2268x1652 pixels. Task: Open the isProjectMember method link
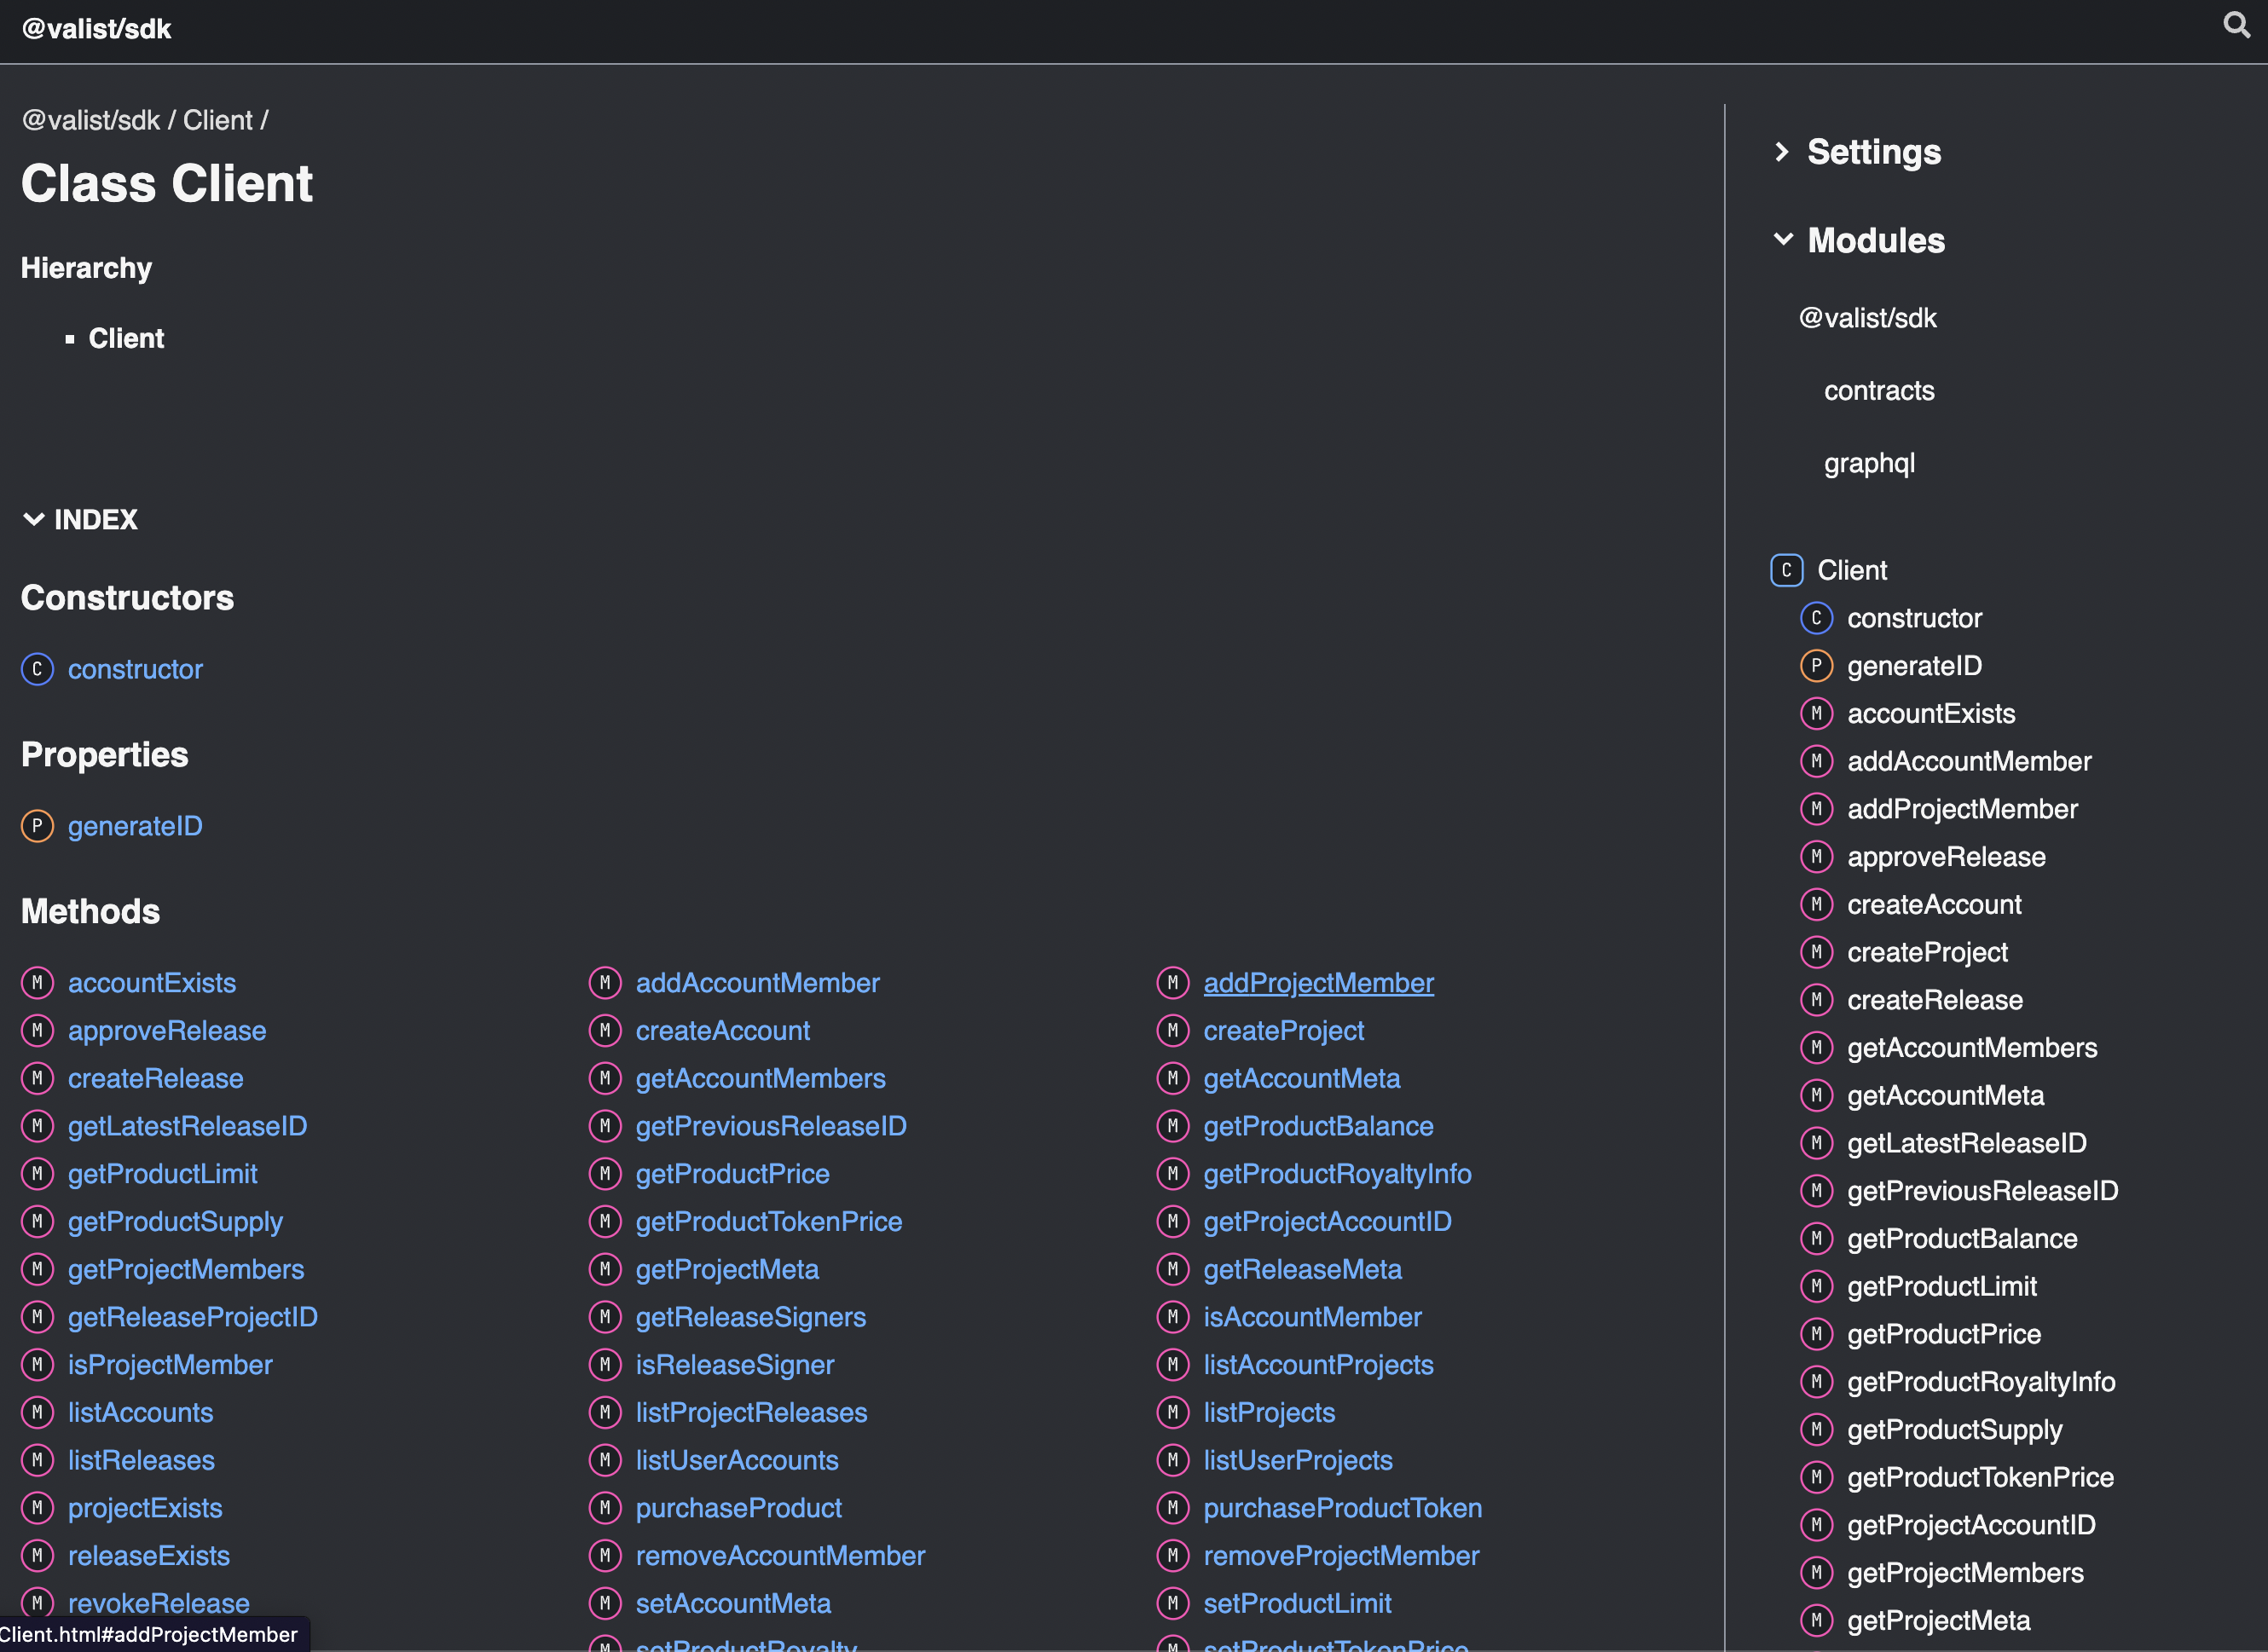(170, 1365)
